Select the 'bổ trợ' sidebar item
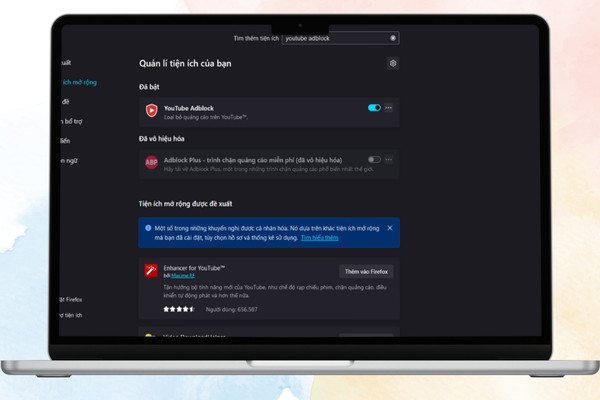Screen dimensions: 600x400 click(x=72, y=121)
